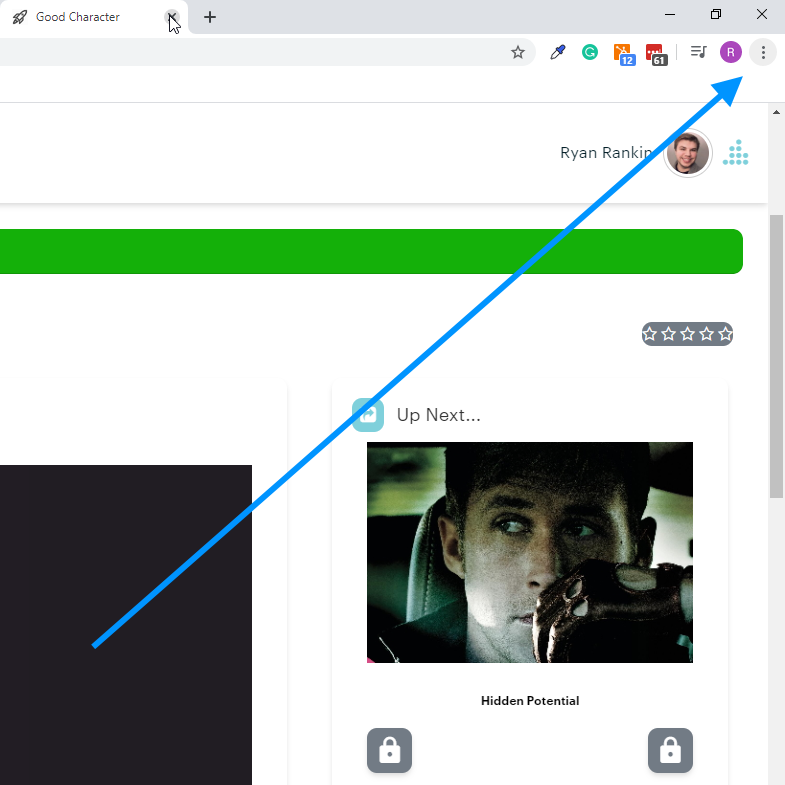Screen dimensions: 785x785
Task: Click the scrollbar up arrow
Action: (x=776, y=113)
